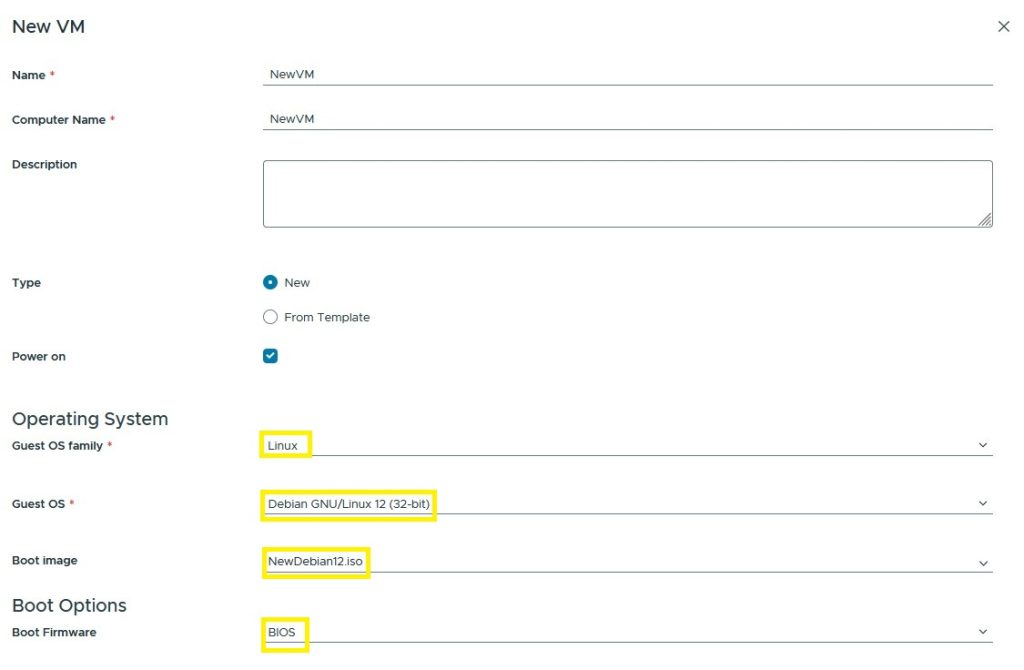Click the chevron arrow on Boot Firmware row
The height and width of the screenshot is (670, 1024).
(x=982, y=632)
